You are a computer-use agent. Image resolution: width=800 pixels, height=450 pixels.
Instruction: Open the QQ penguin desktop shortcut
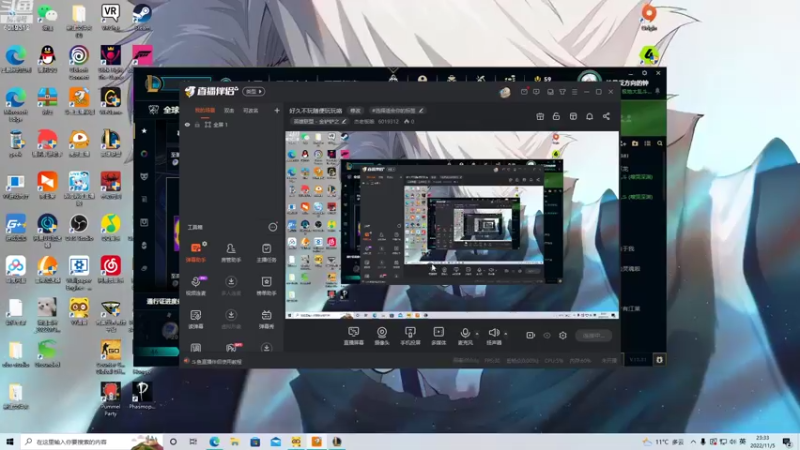click(x=47, y=59)
